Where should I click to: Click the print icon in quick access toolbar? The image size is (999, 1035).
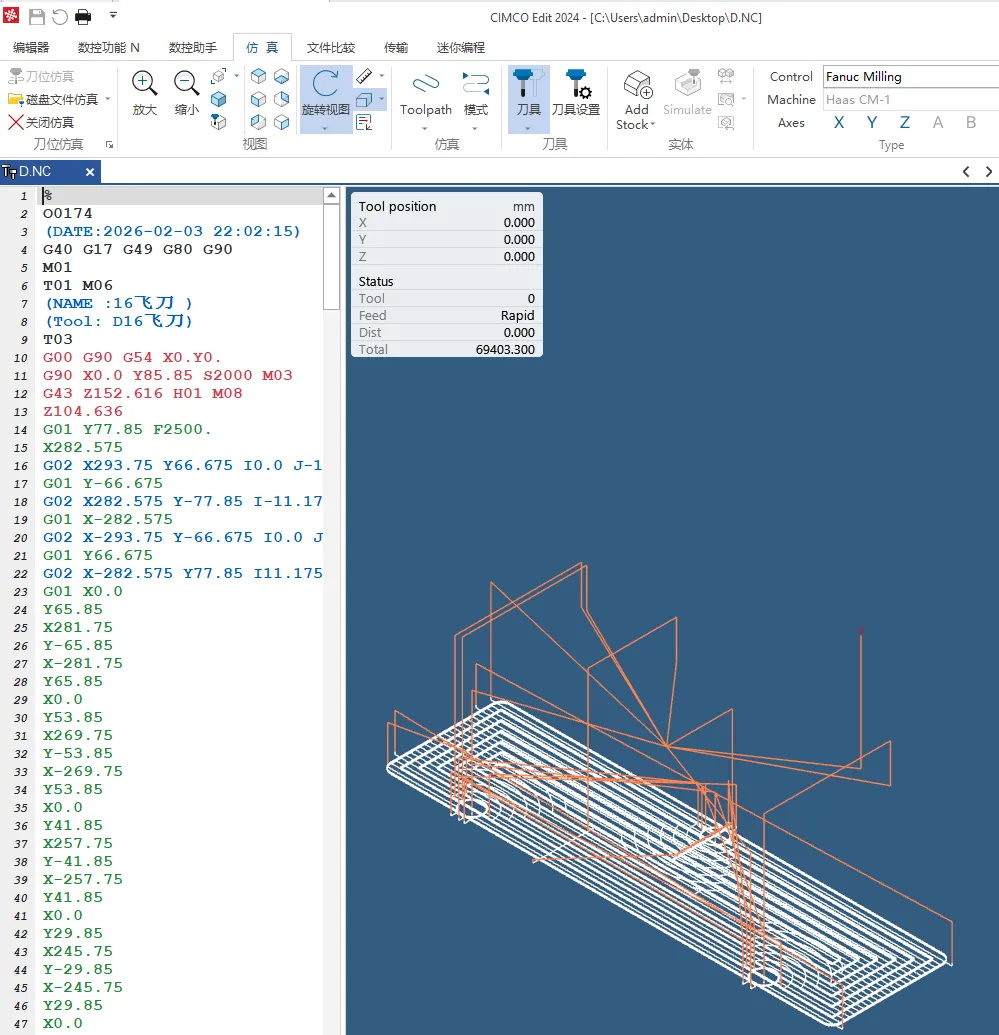tap(84, 17)
